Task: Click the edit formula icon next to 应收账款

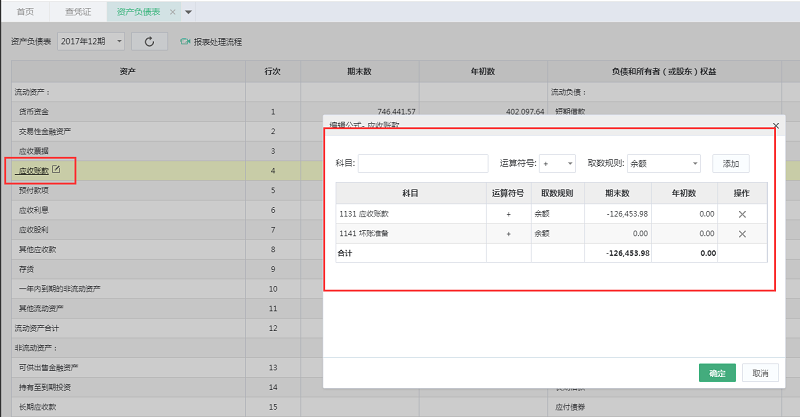Action: click(57, 170)
